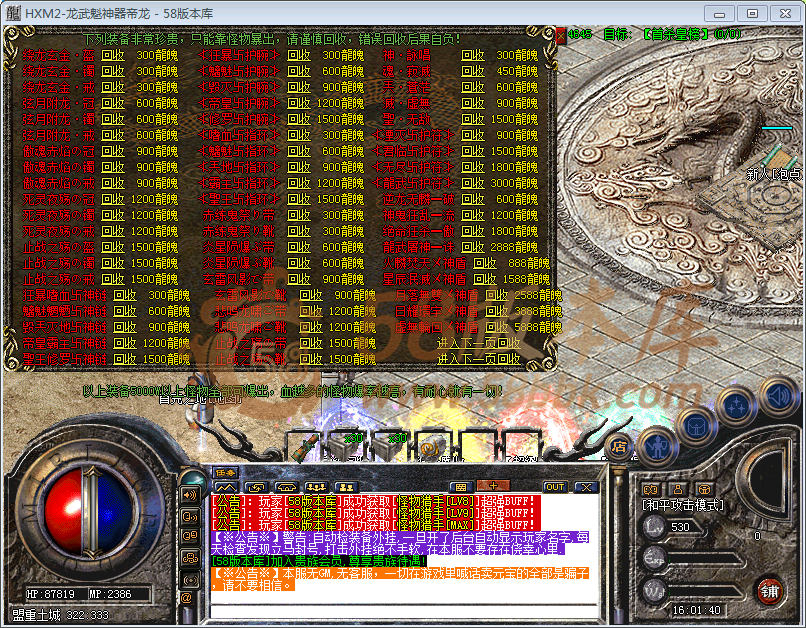Click the Wgt weight icon
Image resolution: width=806 pixels, height=628 pixels.
click(x=654, y=590)
